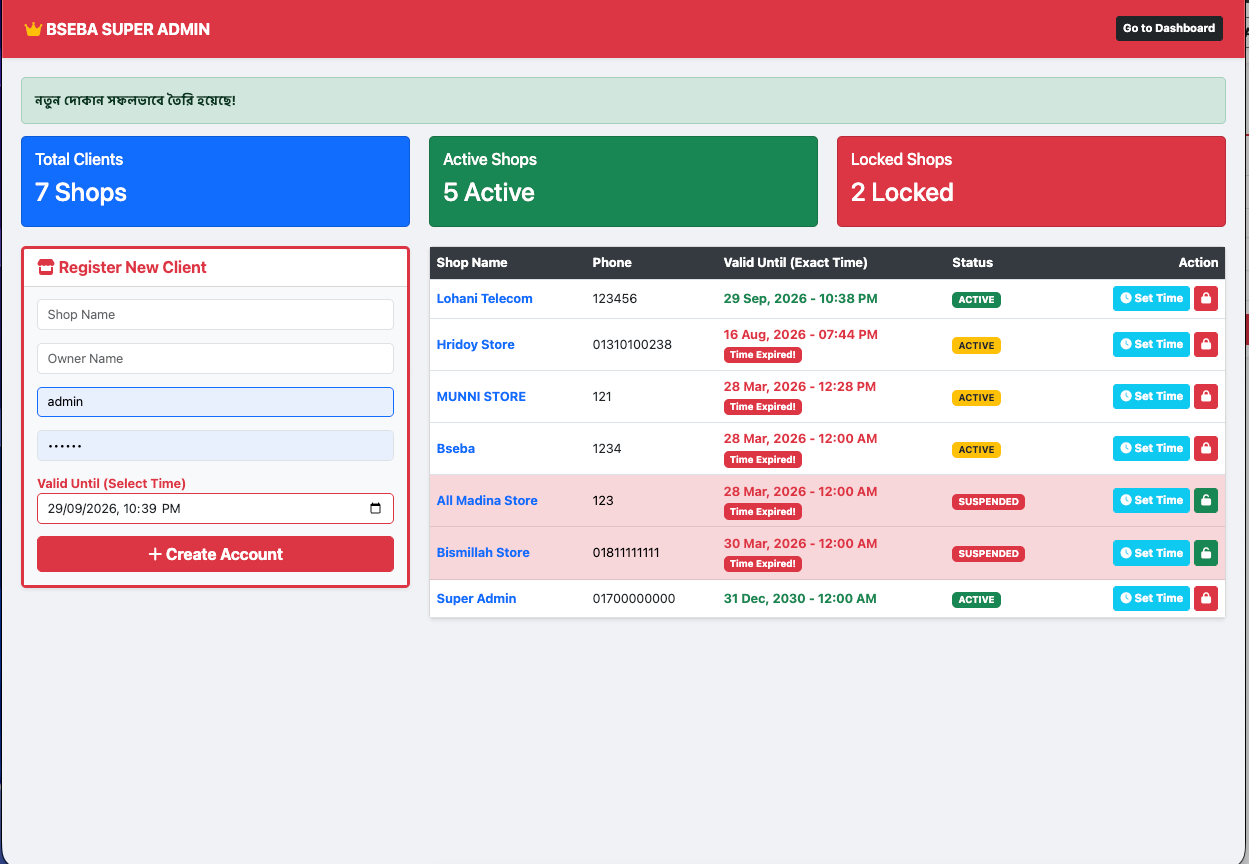The image size is (1249, 864).
Task: Click the username field containing admin
Action: tap(215, 401)
